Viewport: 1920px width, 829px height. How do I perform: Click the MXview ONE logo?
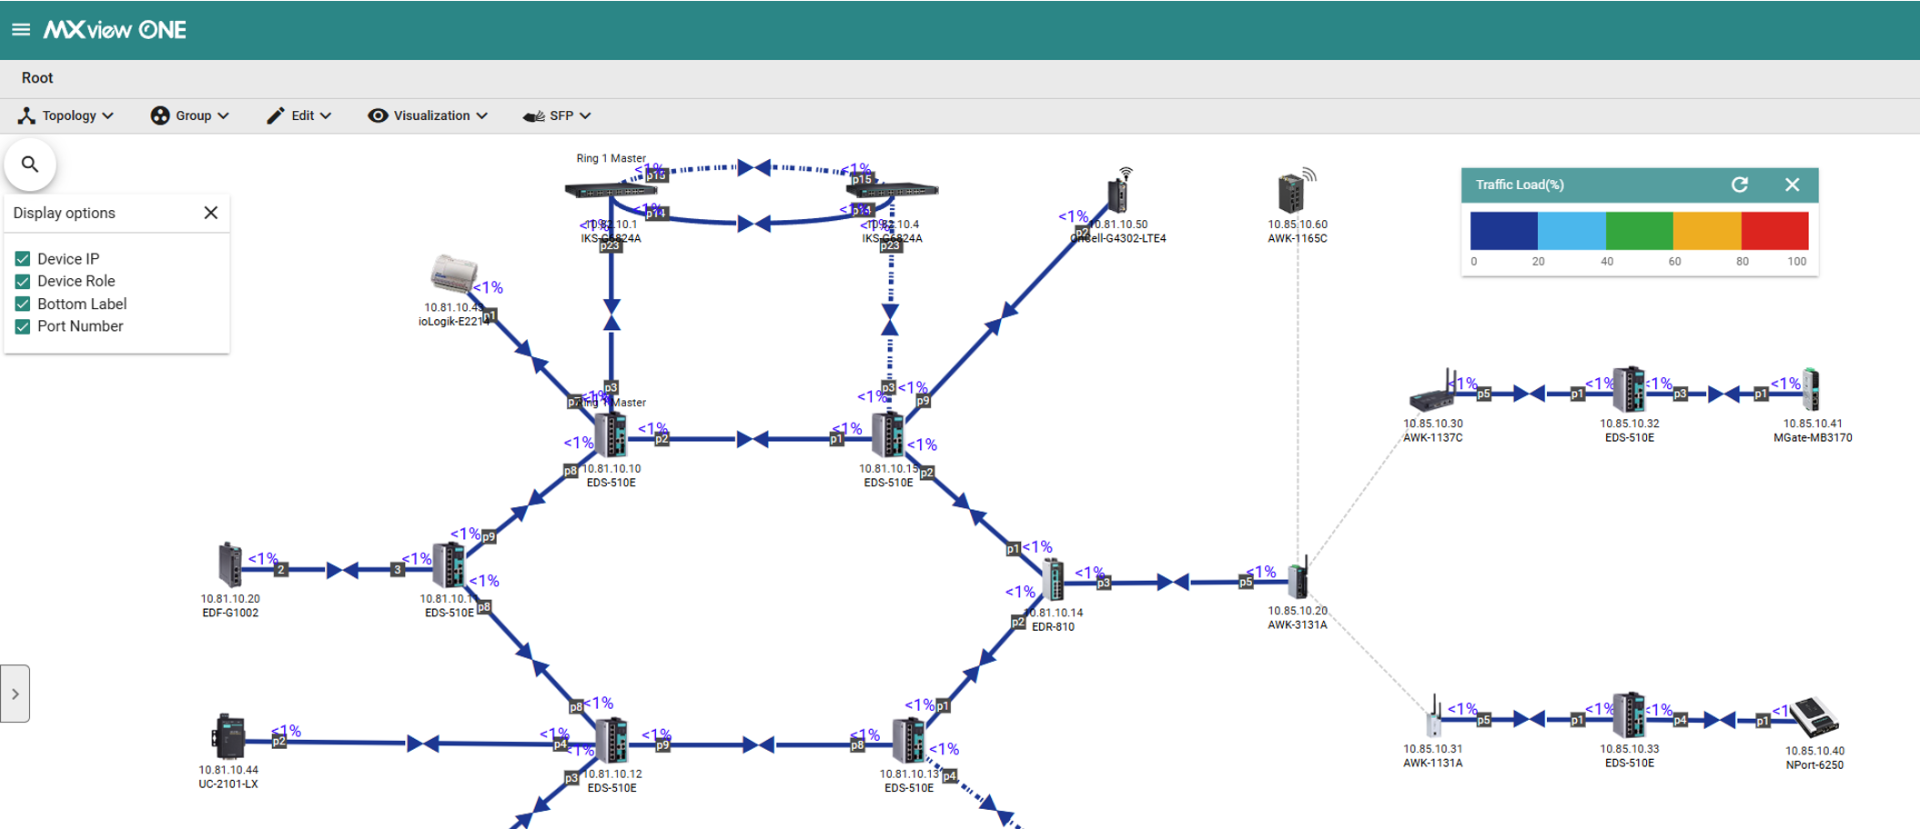(115, 30)
